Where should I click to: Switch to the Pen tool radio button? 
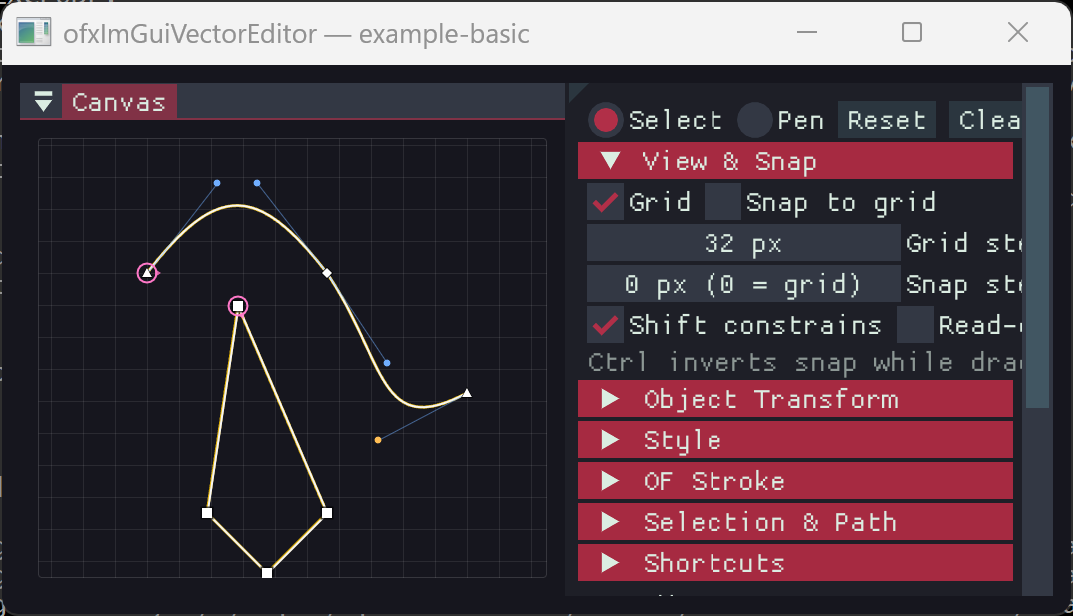pyautogui.click(x=754, y=120)
